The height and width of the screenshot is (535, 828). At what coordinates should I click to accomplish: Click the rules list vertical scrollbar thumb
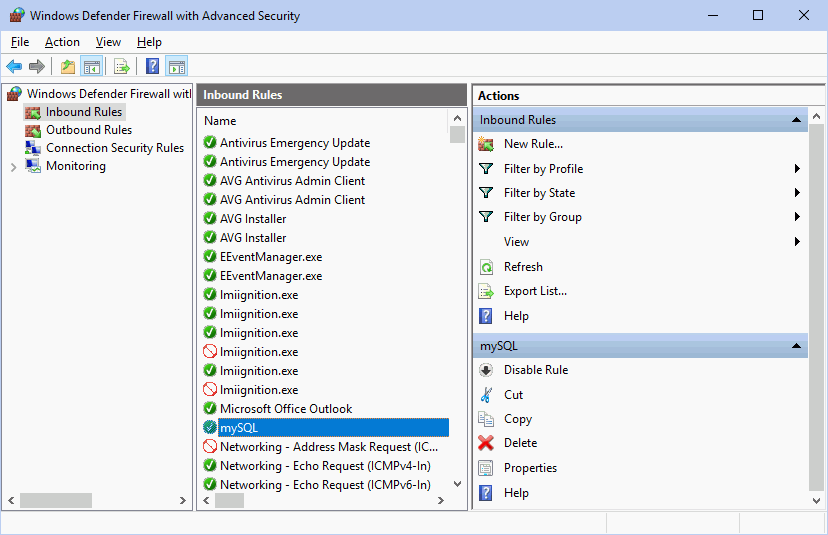pyautogui.click(x=457, y=134)
